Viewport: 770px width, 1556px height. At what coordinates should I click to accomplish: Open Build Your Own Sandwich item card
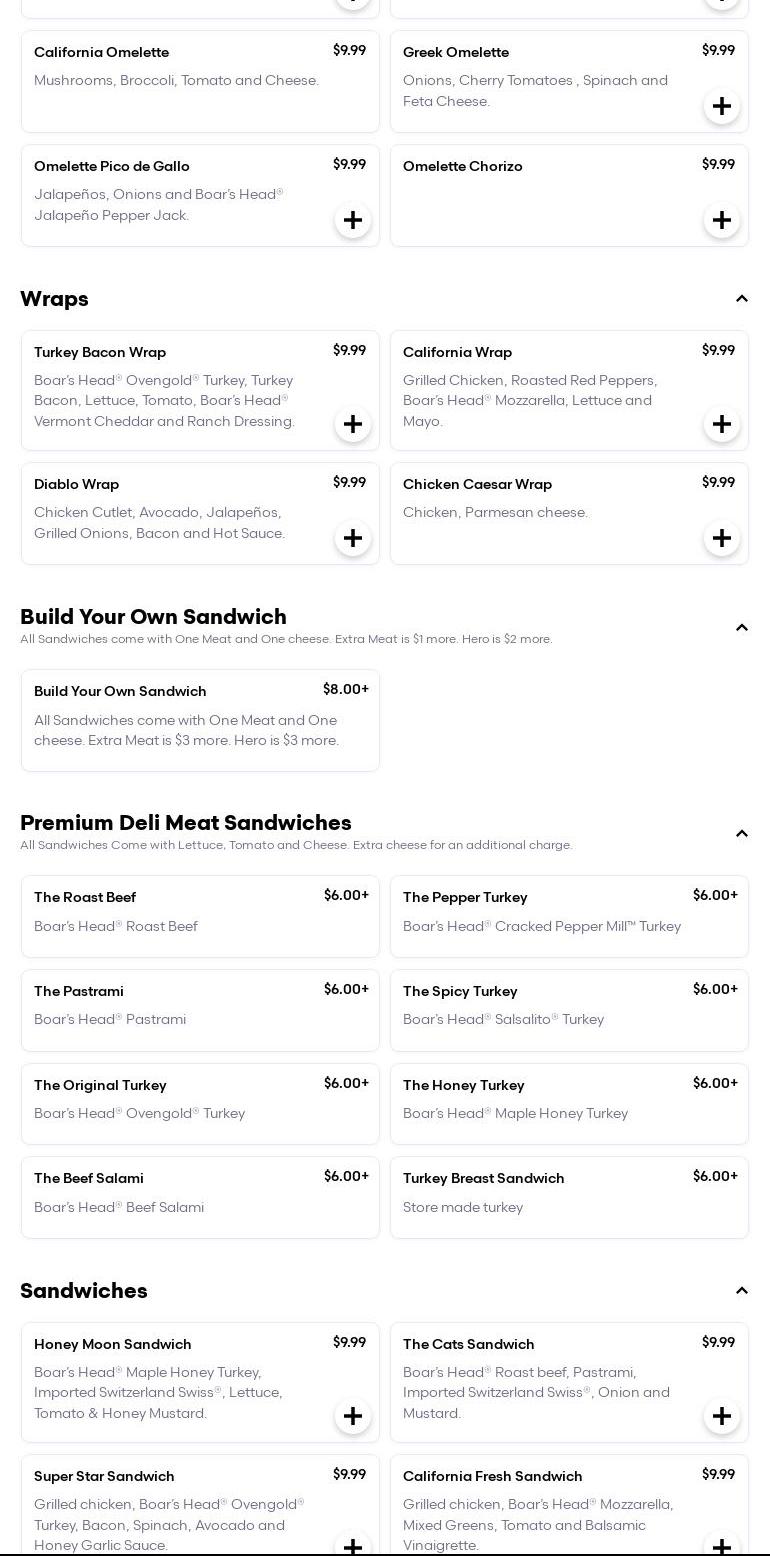coord(200,720)
